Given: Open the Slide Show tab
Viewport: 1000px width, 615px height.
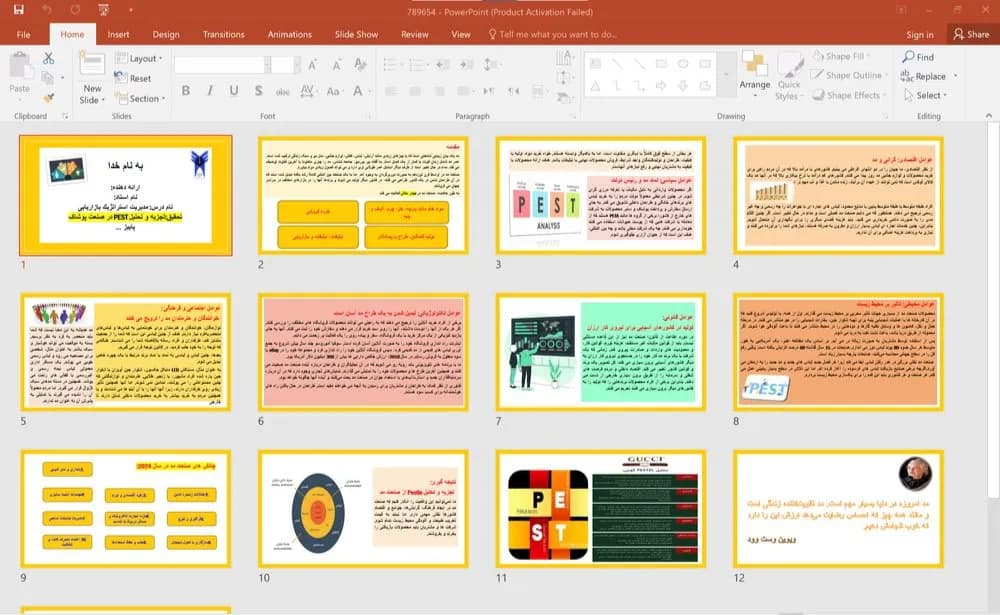Looking at the screenshot, I should 357,34.
